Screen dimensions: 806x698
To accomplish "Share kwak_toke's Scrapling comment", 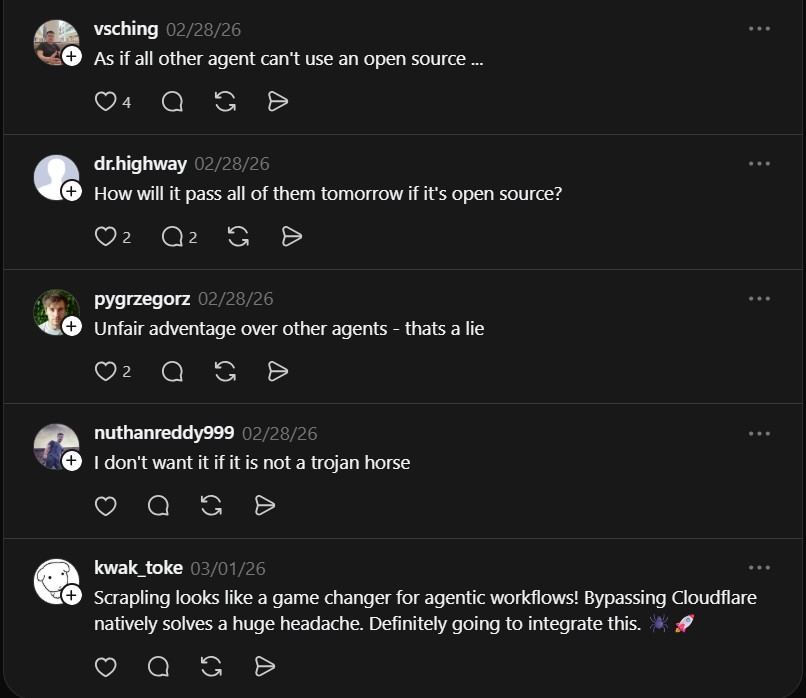I will 264,666.
